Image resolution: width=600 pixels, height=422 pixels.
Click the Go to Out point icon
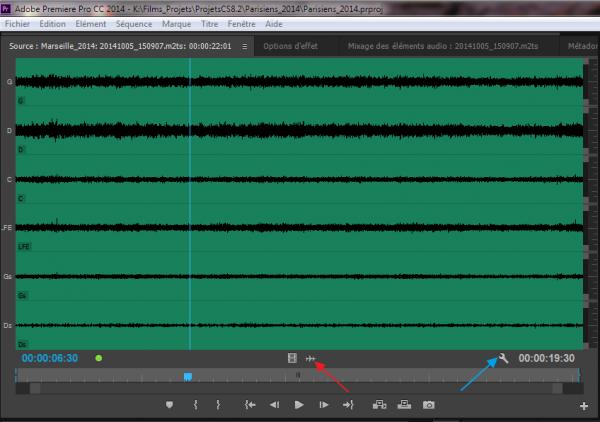(x=348, y=405)
